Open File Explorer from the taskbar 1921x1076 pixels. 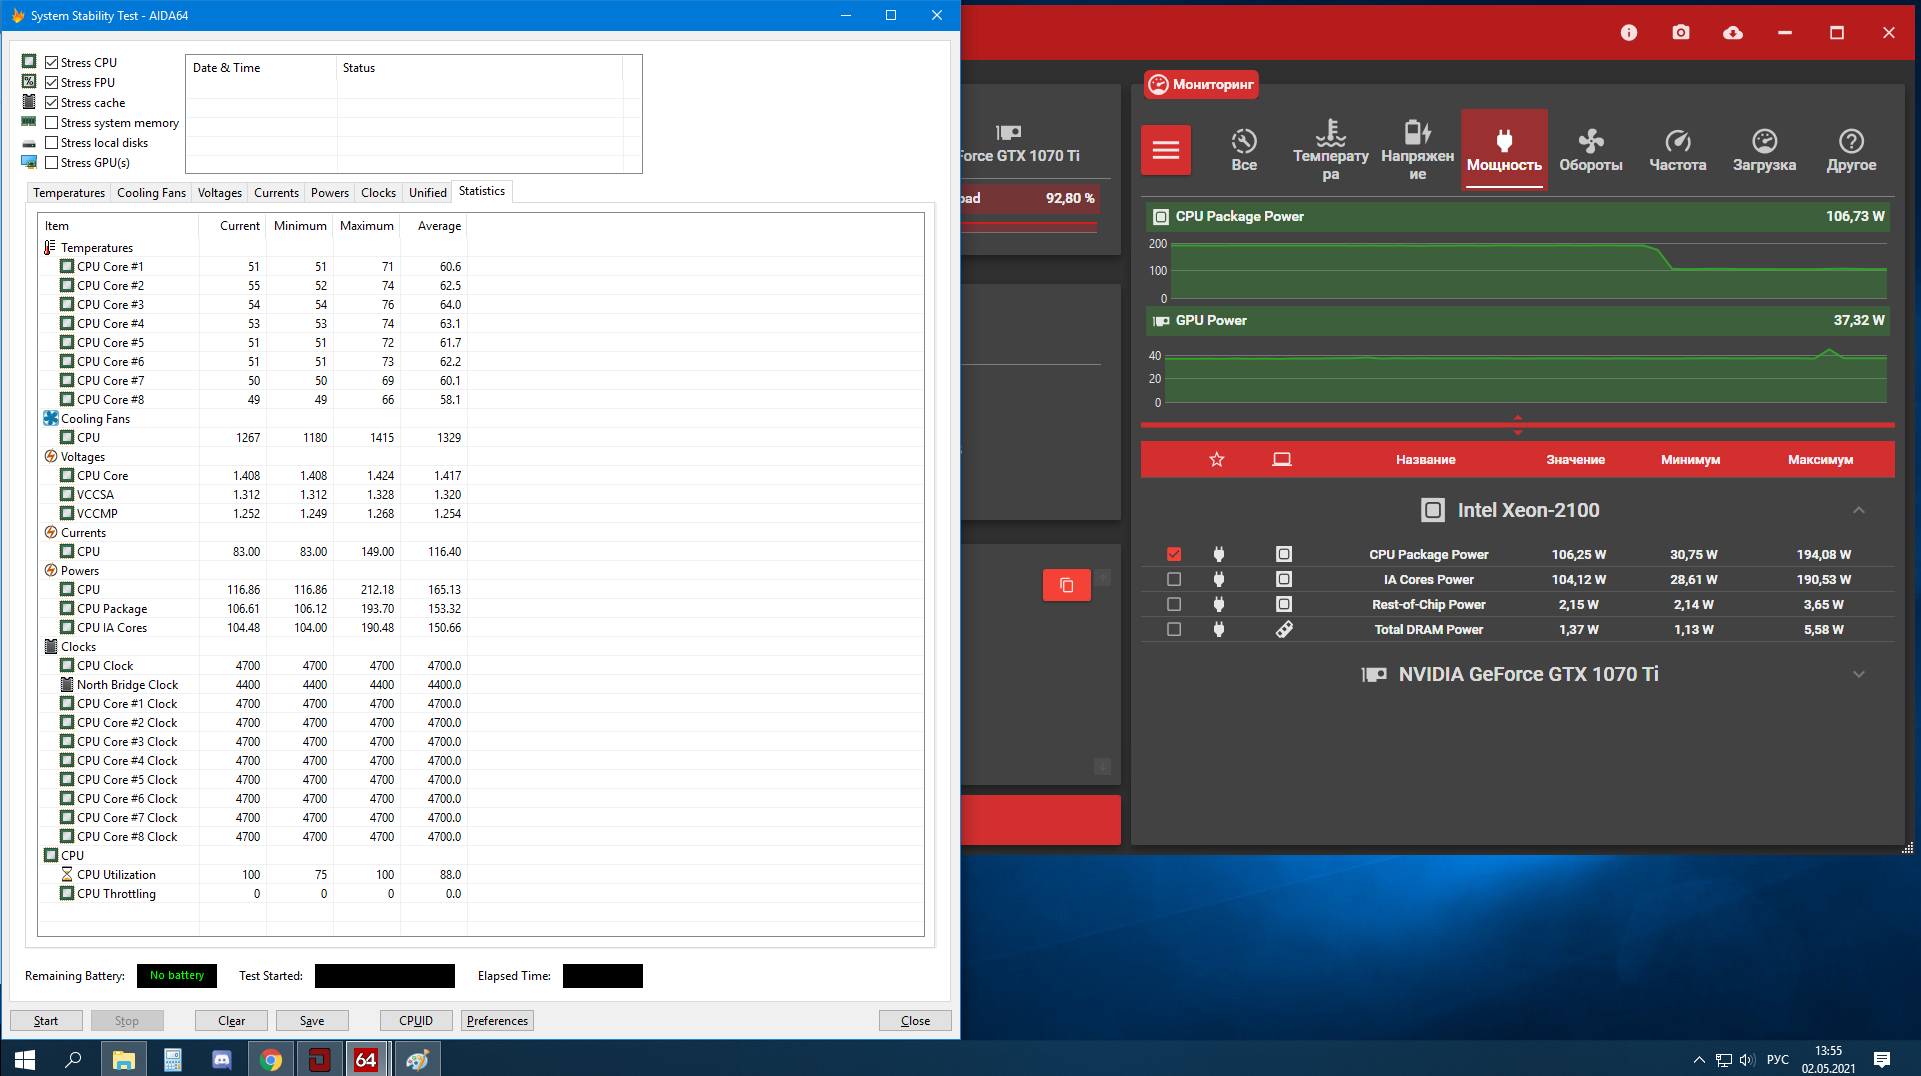123,1059
